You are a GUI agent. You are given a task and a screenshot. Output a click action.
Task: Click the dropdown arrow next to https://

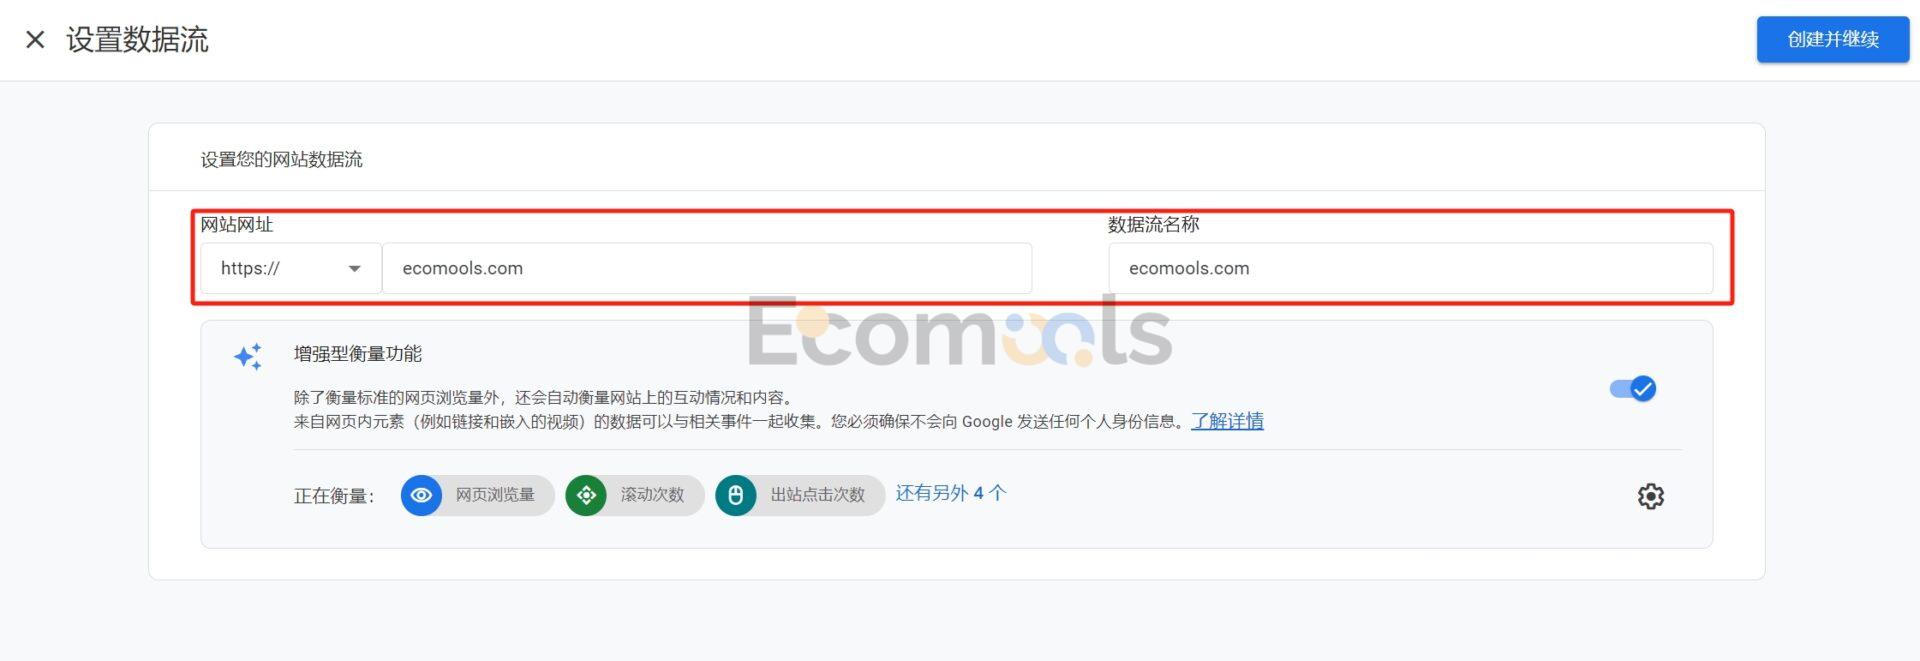(354, 268)
